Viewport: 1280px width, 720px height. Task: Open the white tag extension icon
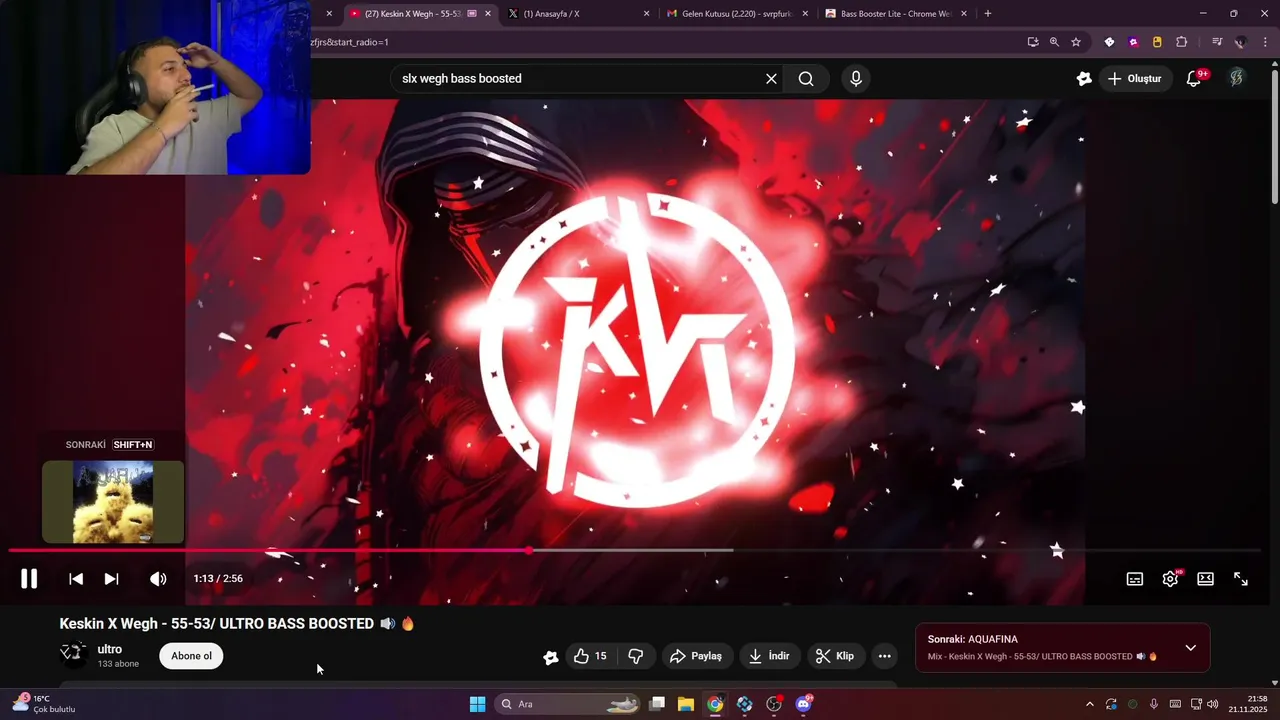(1109, 42)
